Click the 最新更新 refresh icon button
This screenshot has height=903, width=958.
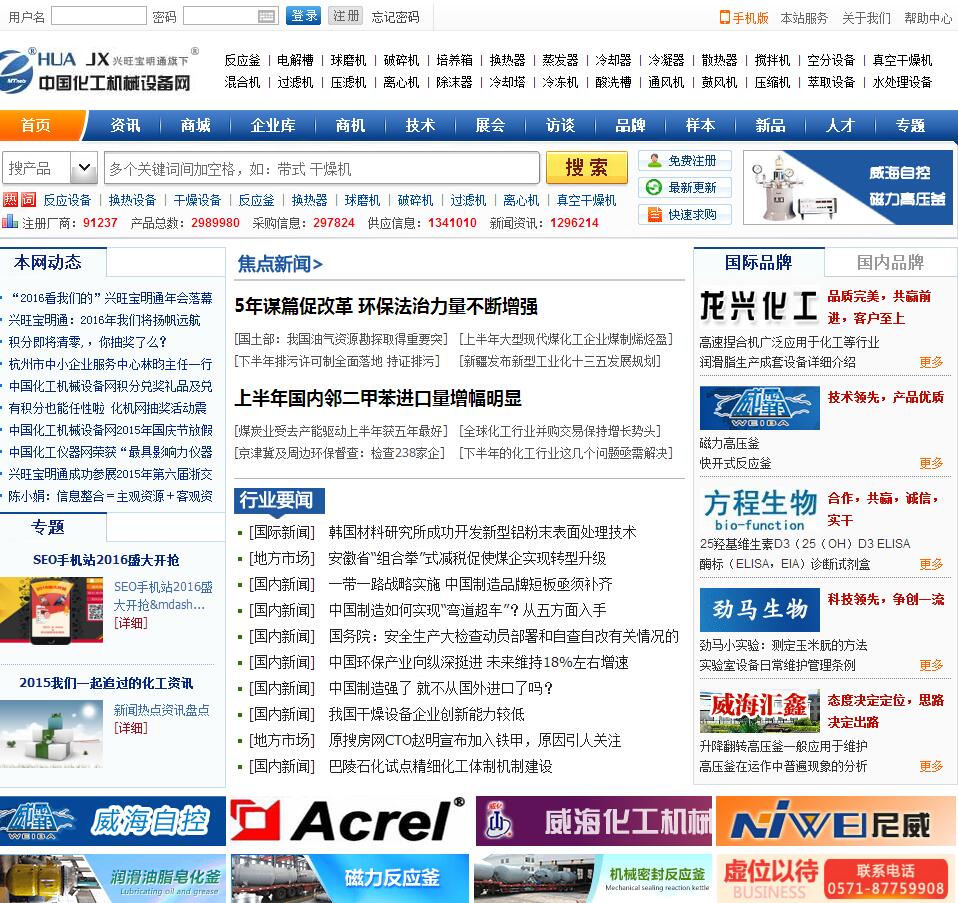coord(685,188)
